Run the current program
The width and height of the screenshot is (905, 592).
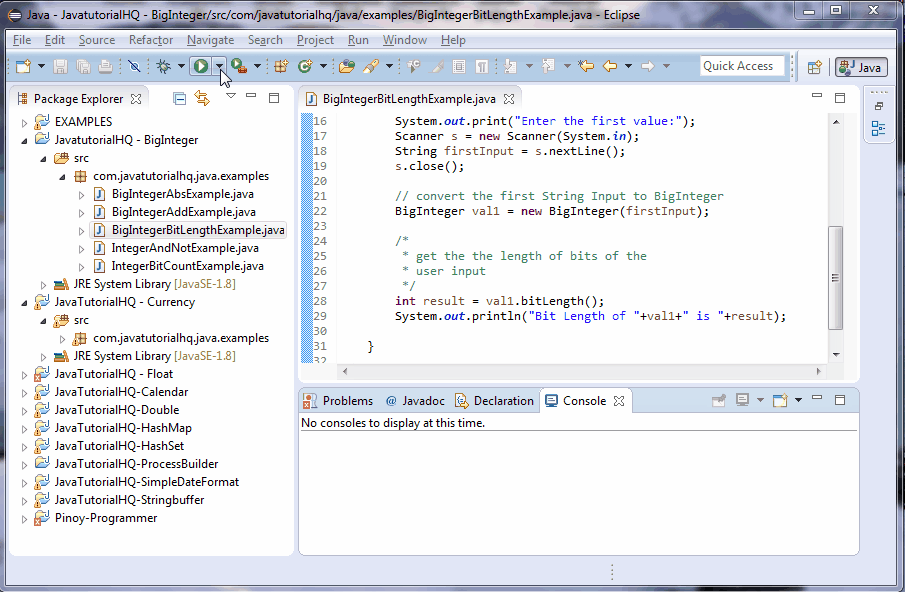[203, 67]
